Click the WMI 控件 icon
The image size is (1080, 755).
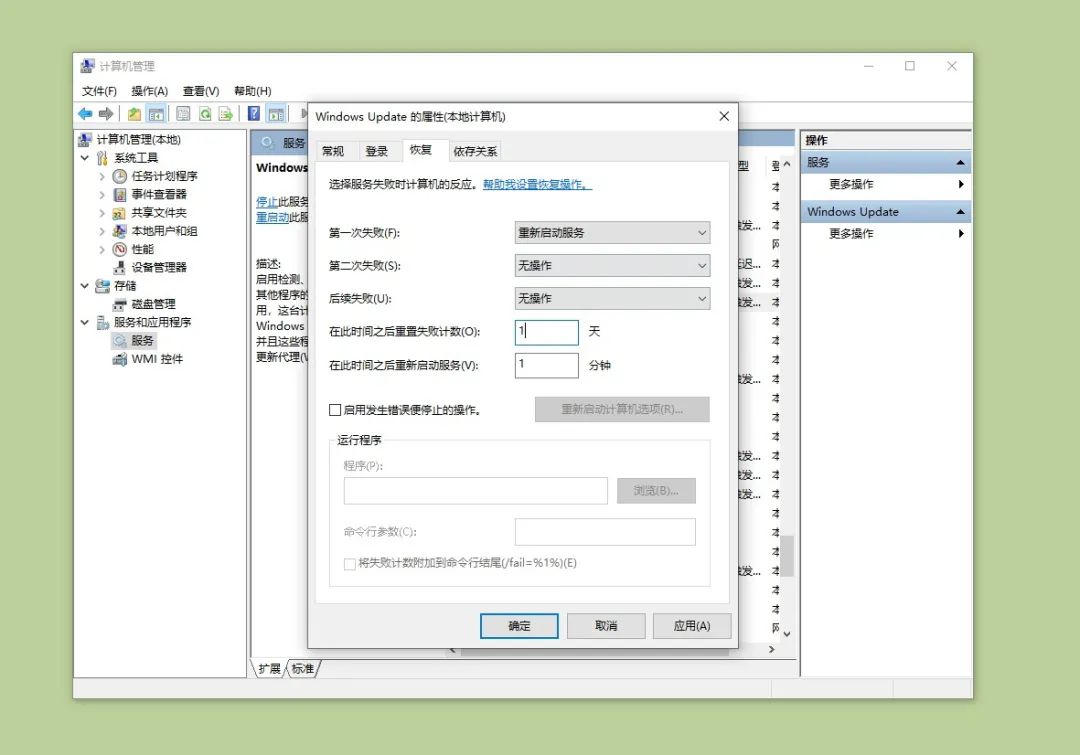[120, 359]
